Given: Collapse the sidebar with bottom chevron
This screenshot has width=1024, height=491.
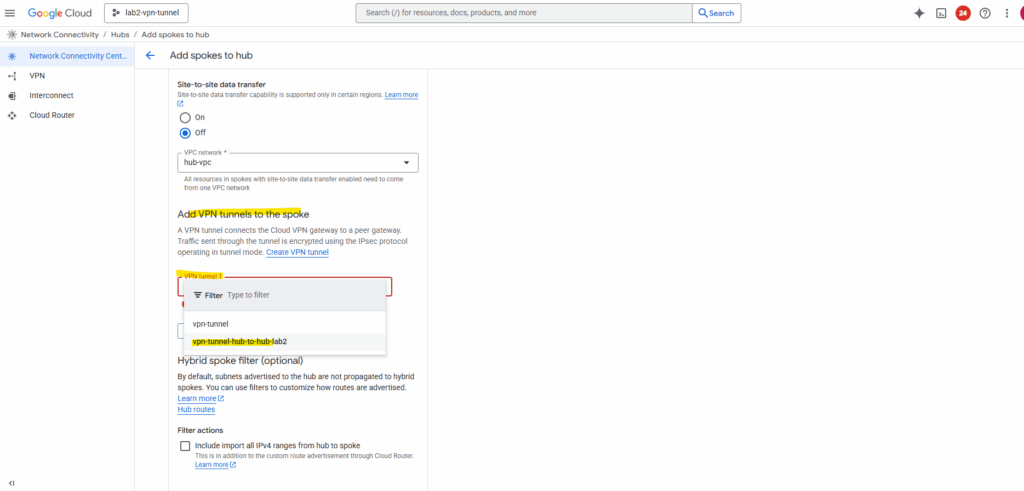Looking at the screenshot, I should (12, 483).
